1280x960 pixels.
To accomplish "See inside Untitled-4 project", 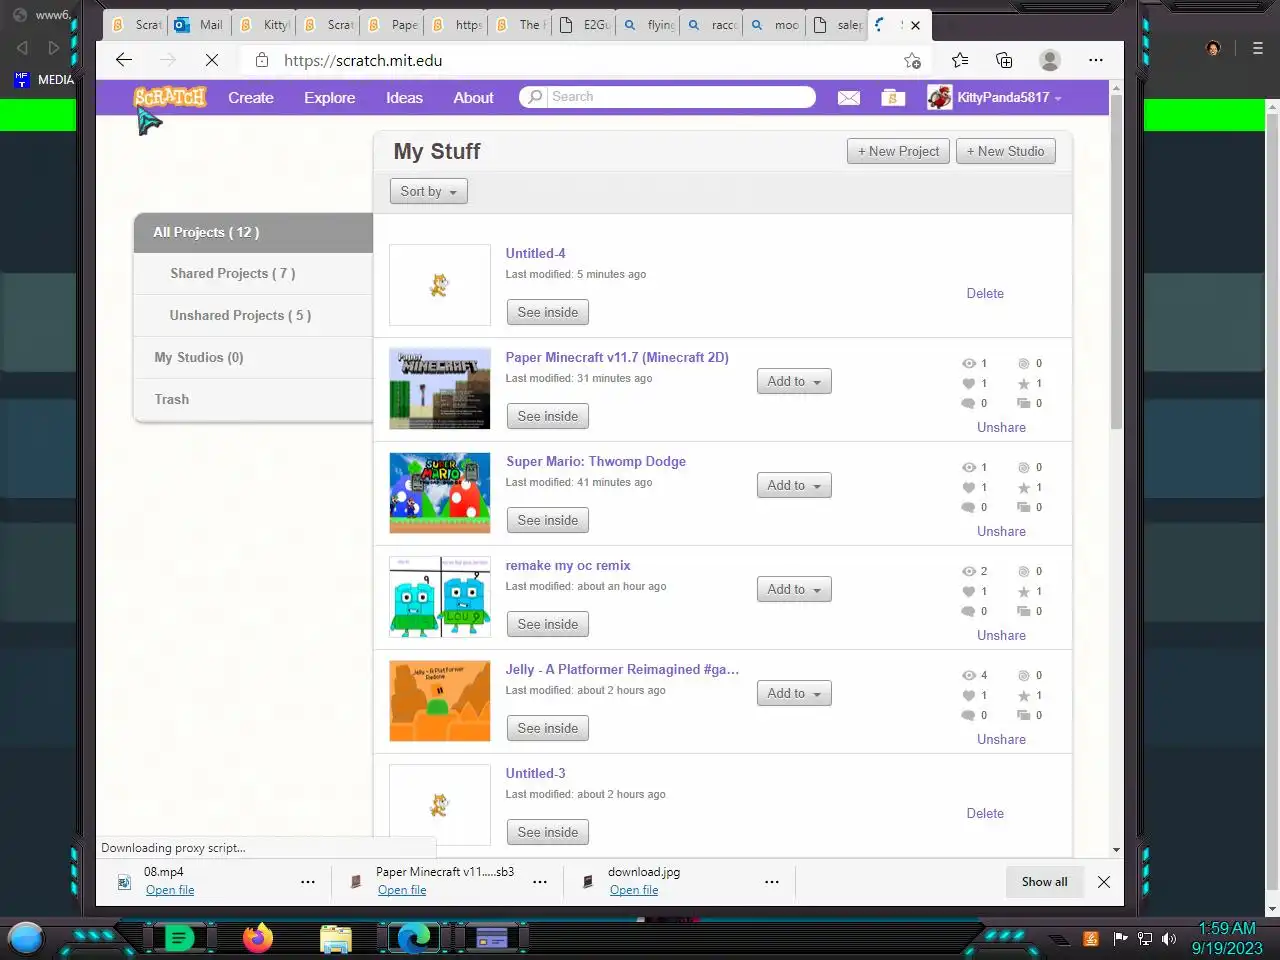I will coord(548,312).
